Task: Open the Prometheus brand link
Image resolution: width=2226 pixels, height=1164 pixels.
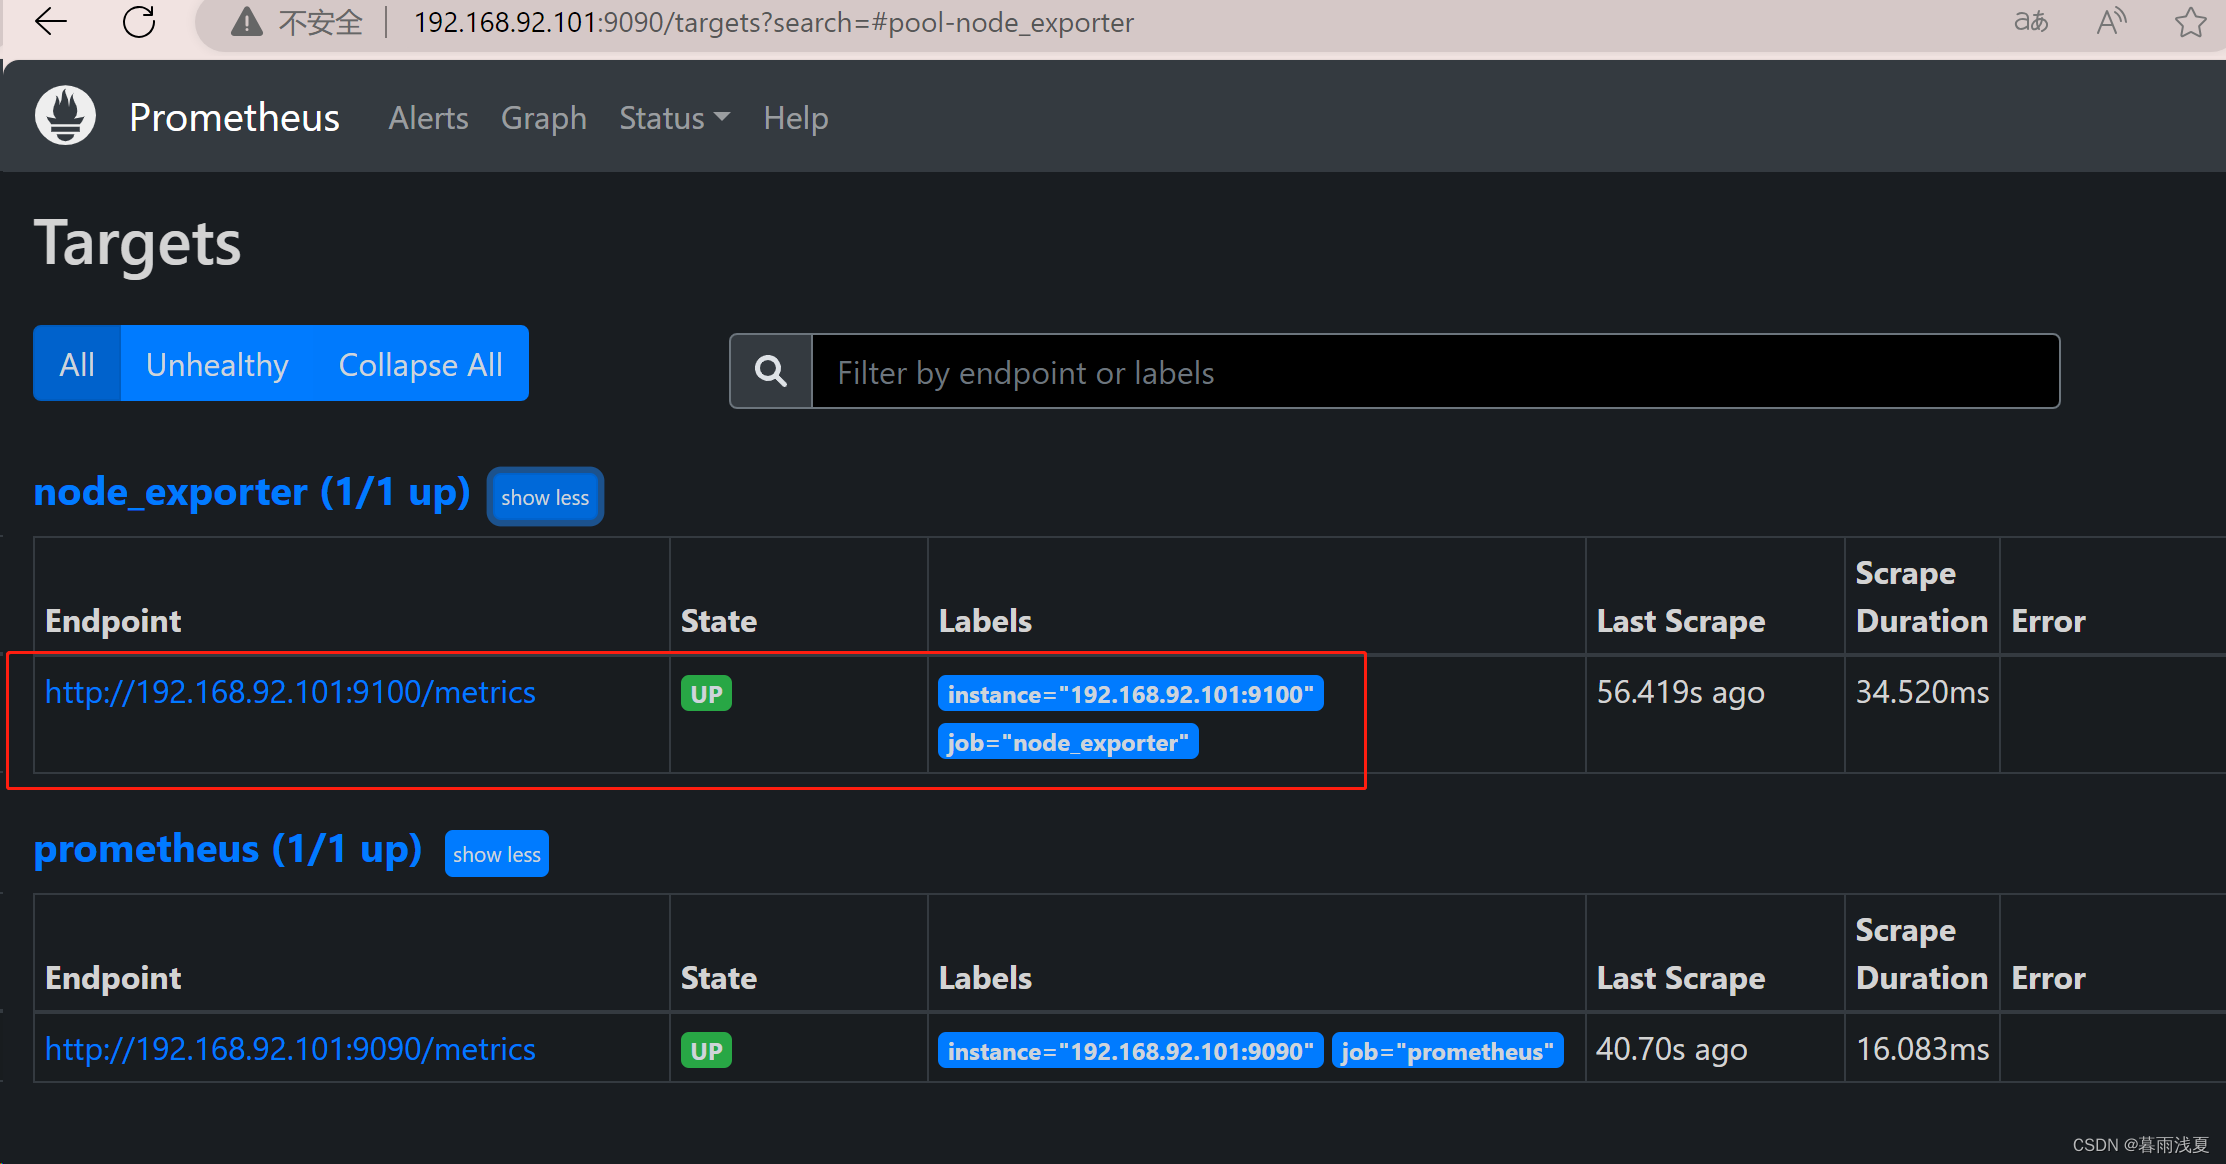Action: [x=234, y=117]
